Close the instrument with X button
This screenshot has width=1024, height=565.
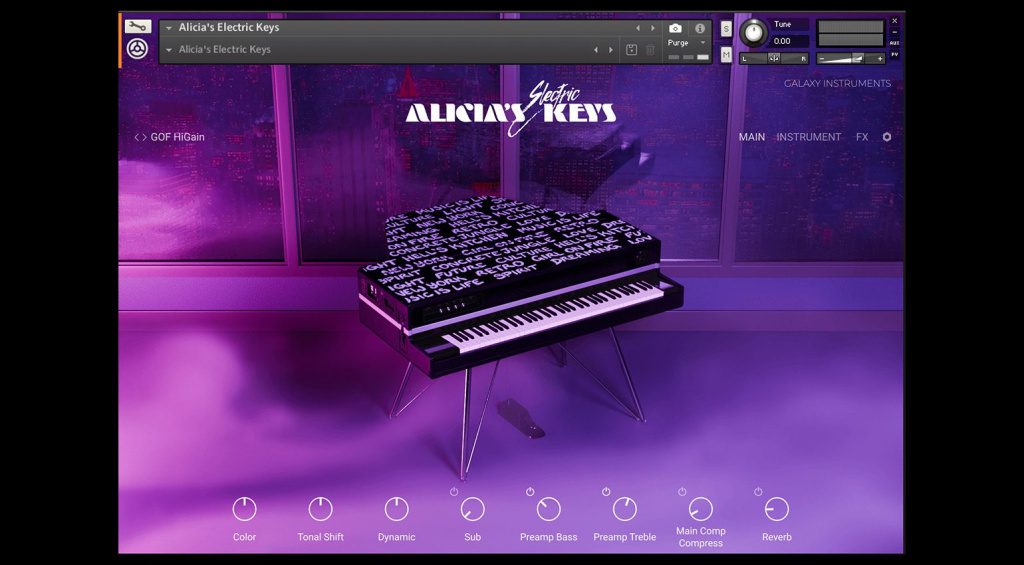tap(895, 22)
